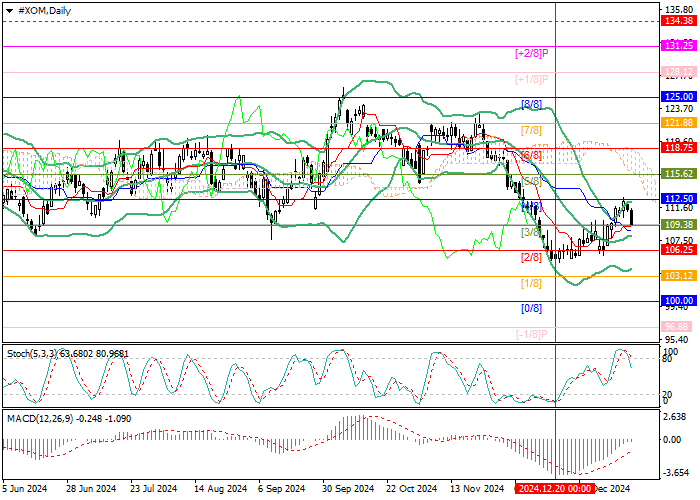700x500 pixels.
Task: Select the red 134.38 price label
Action: pyautogui.click(x=679, y=30)
